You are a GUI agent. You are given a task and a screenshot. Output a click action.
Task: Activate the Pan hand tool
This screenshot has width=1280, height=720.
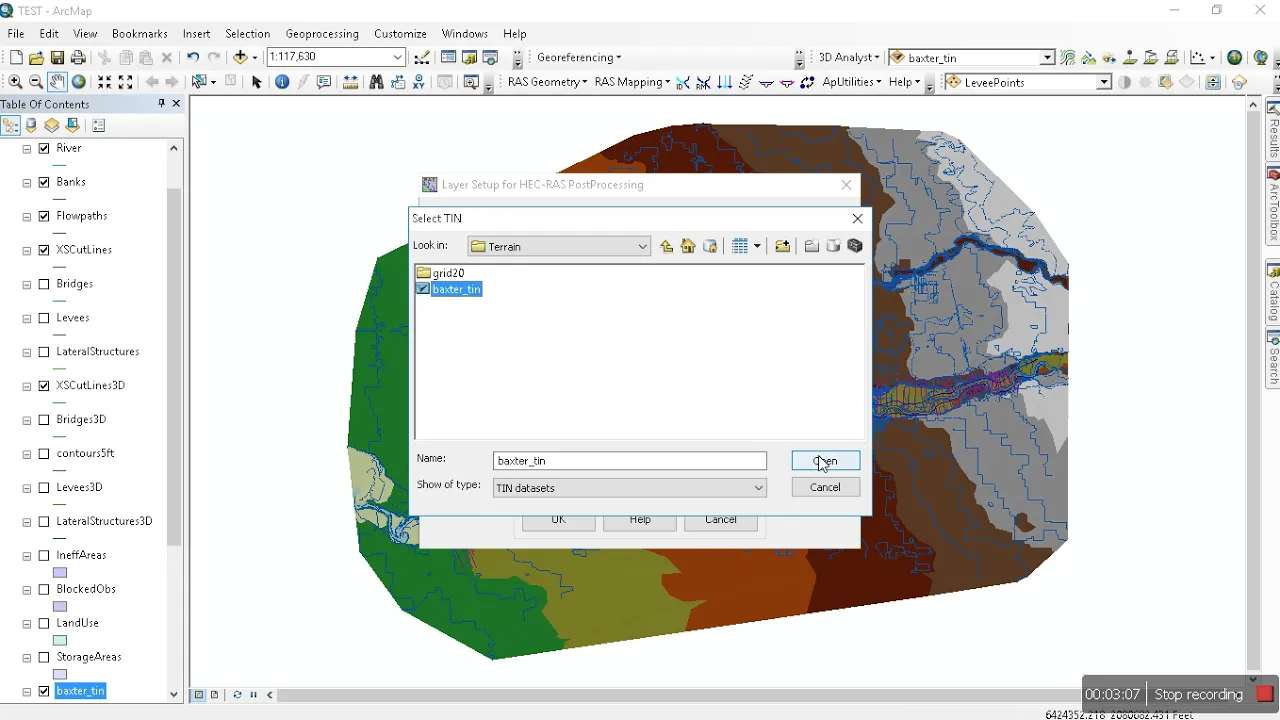pos(57,82)
